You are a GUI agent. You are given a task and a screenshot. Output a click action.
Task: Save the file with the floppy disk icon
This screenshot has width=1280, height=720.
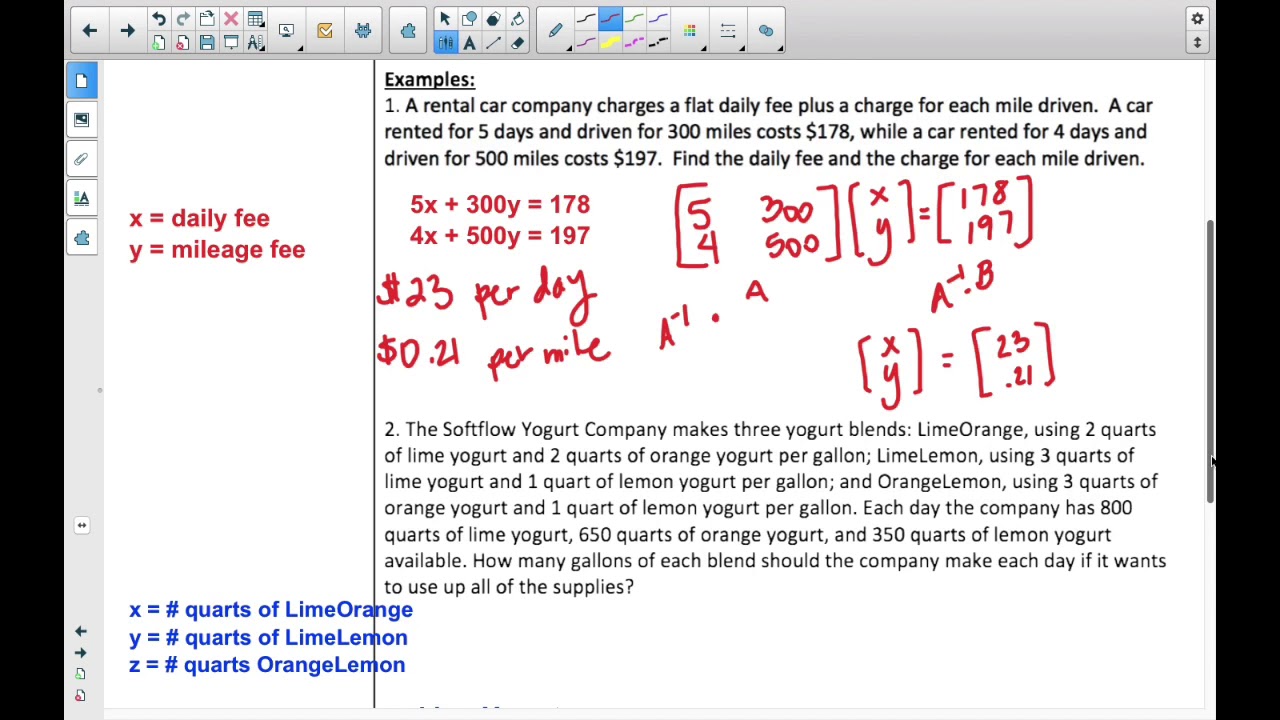[x=207, y=43]
